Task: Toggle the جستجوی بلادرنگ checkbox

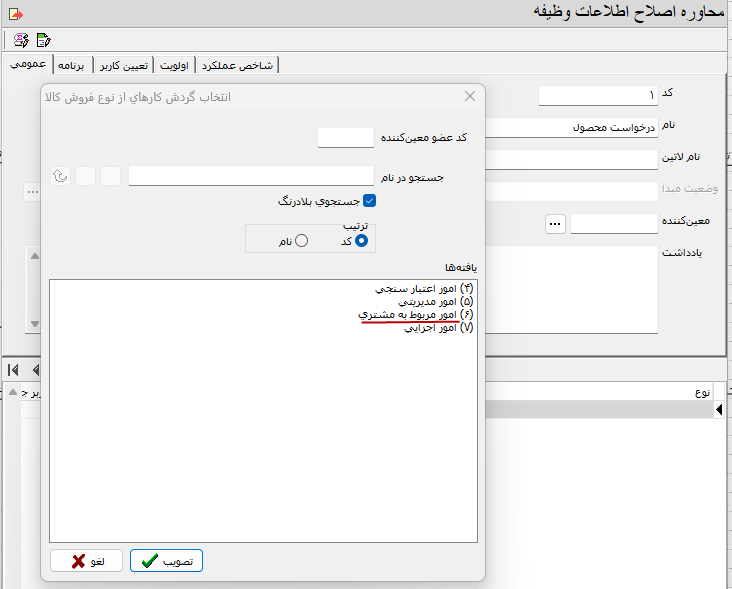Action: [369, 201]
